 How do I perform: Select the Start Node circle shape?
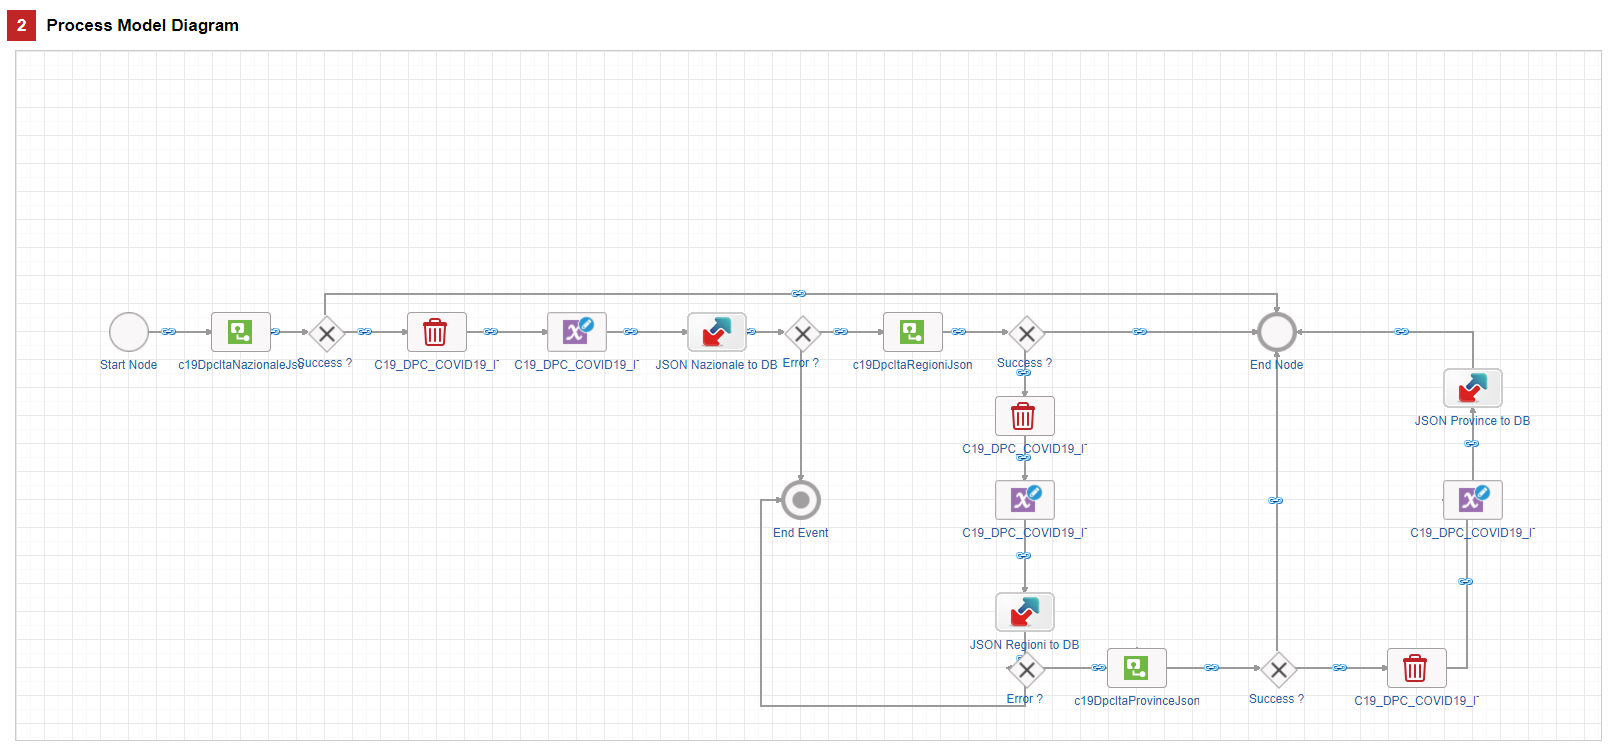(129, 332)
